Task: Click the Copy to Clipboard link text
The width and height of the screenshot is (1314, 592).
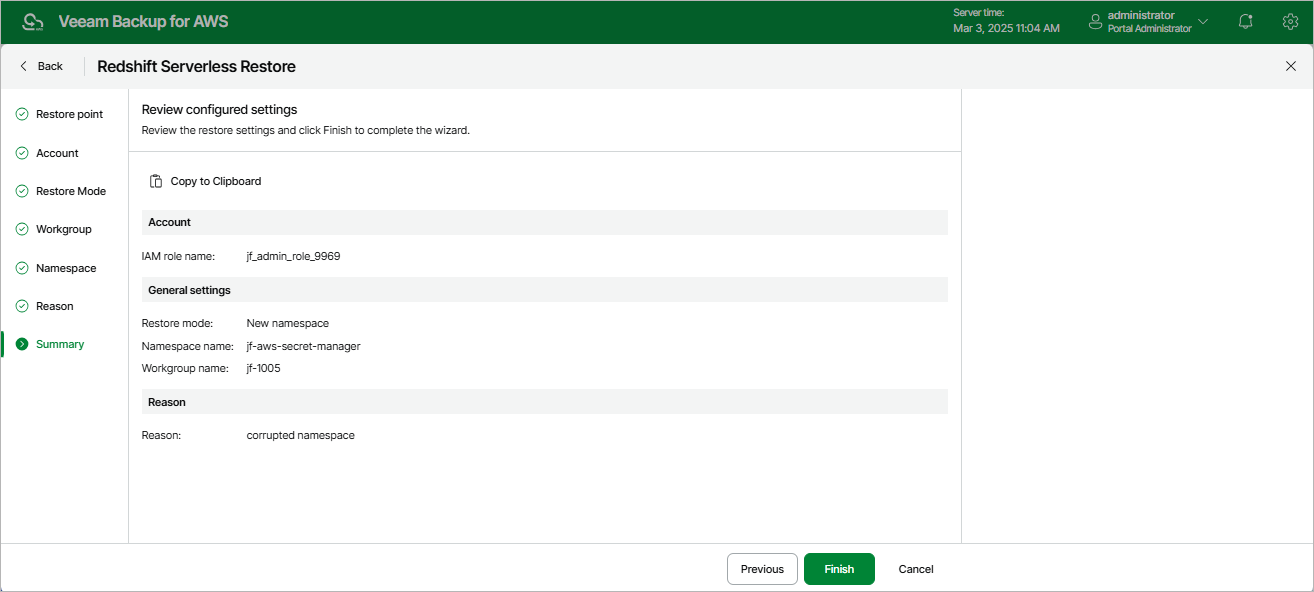Action: coord(216,181)
